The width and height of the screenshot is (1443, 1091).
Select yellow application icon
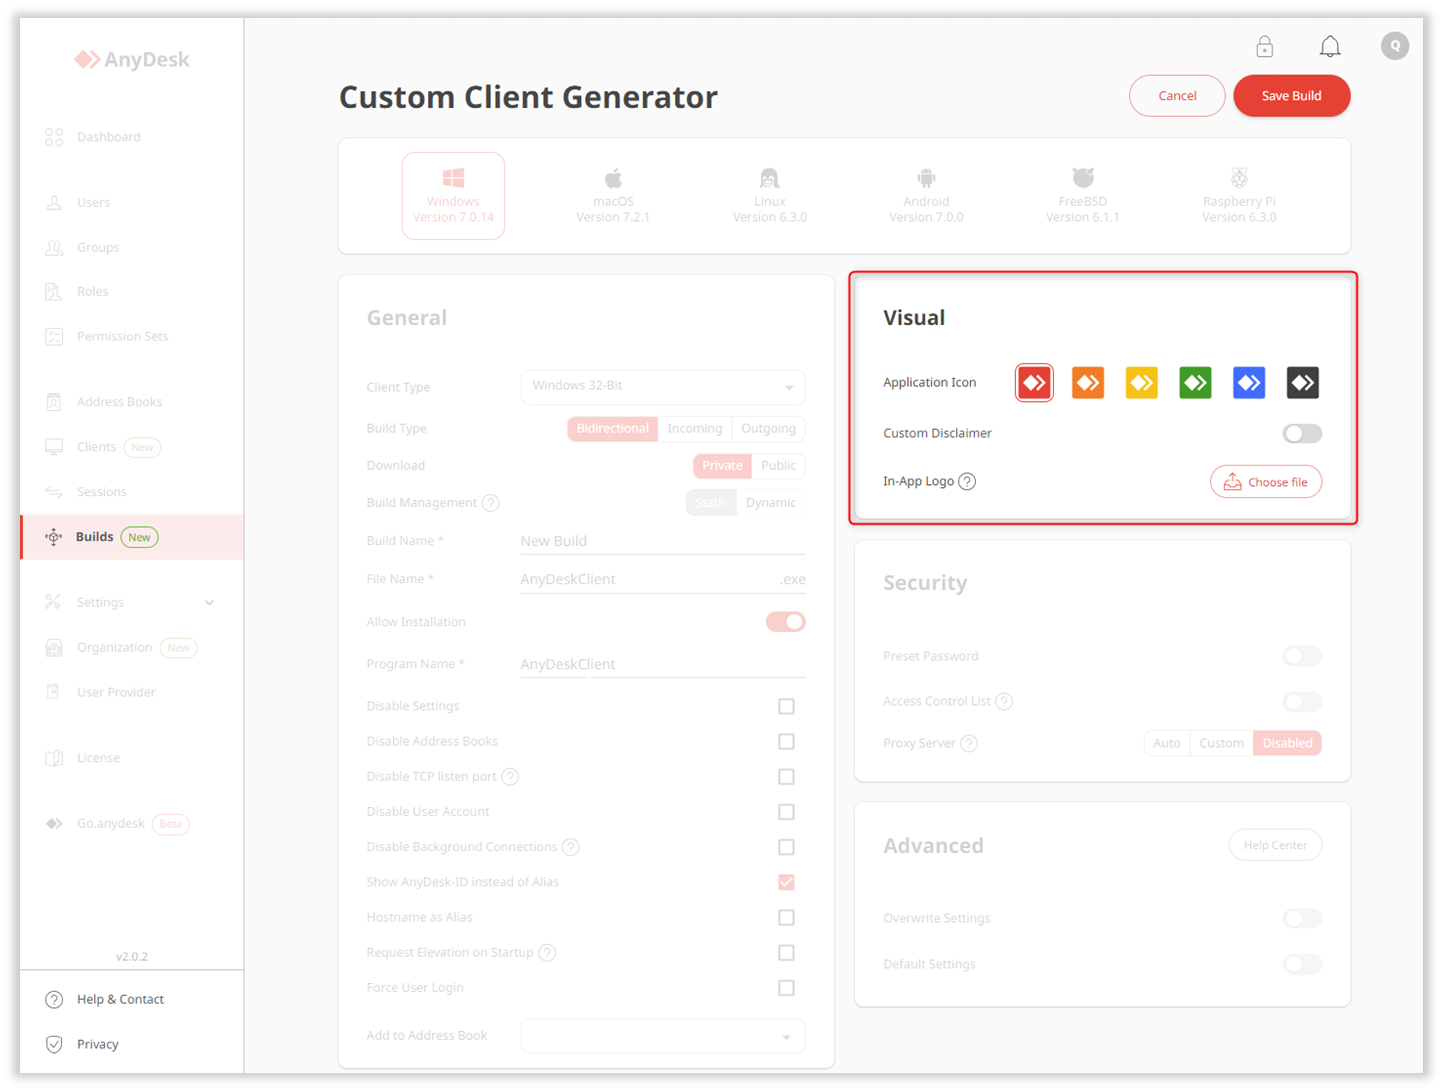[x=1141, y=382]
